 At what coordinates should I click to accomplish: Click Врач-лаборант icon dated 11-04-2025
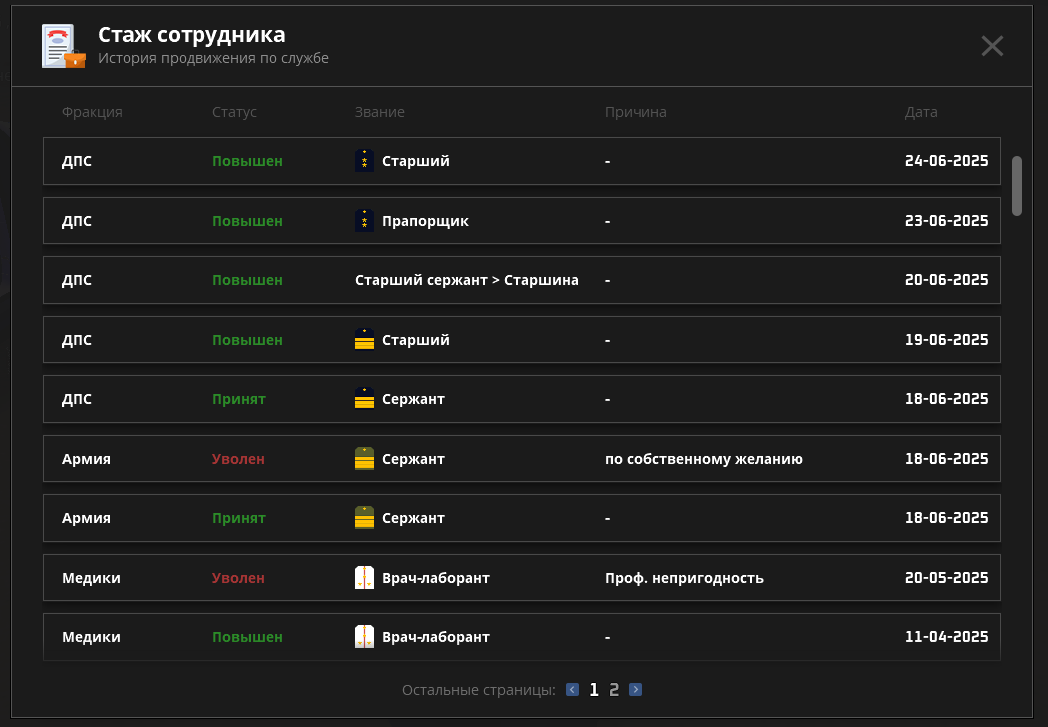coord(365,637)
